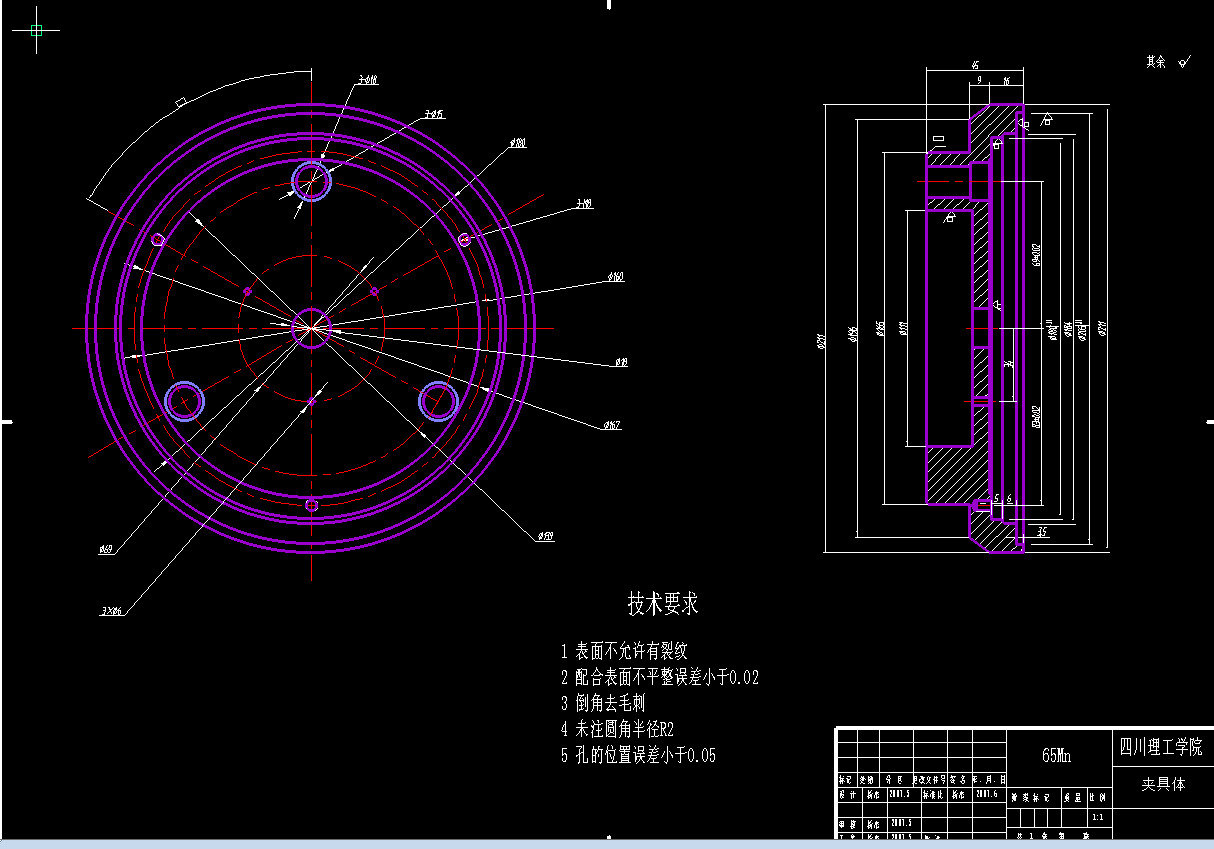Select the surface roughness symbol near 其余
The width and height of the screenshot is (1214, 849).
point(1186,62)
